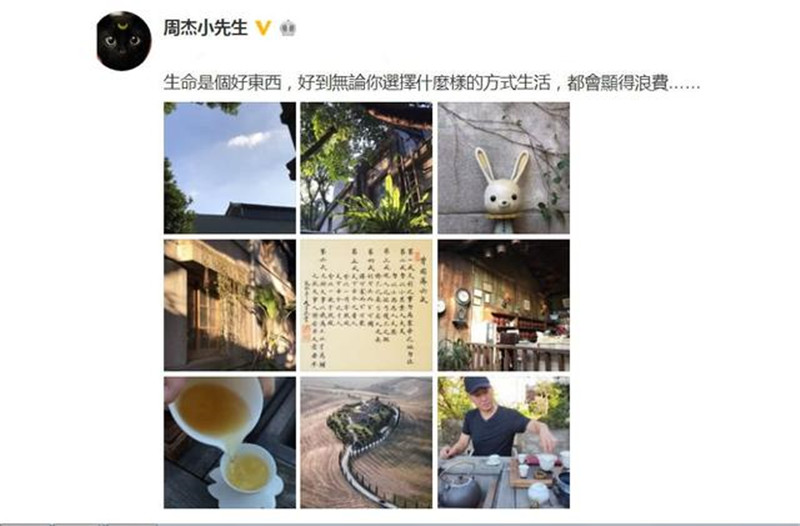Click the red seal on calligraphy image
Image resolution: width=800 pixels, height=526 pixels.
(x=306, y=334)
